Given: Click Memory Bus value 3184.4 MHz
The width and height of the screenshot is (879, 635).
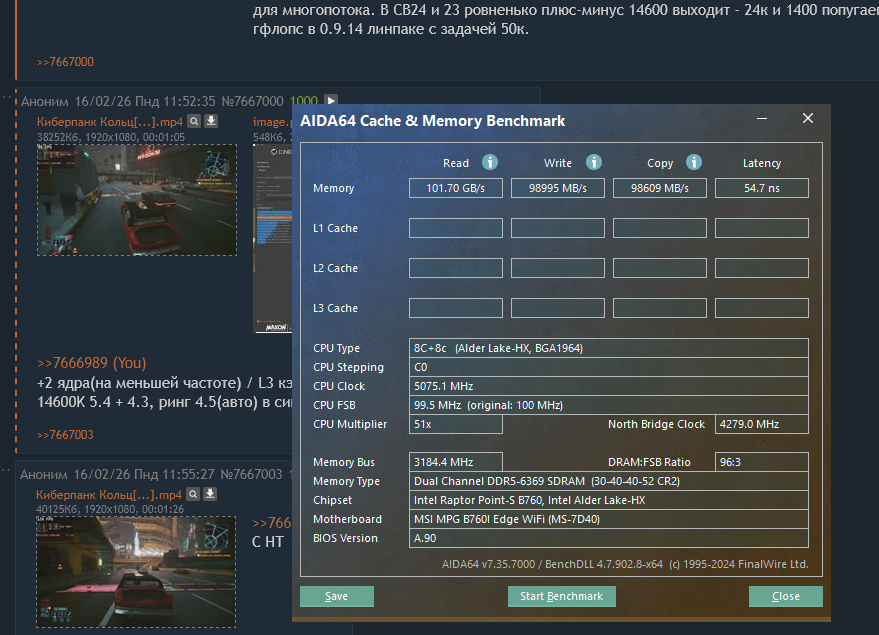Looking at the screenshot, I should coord(456,462).
